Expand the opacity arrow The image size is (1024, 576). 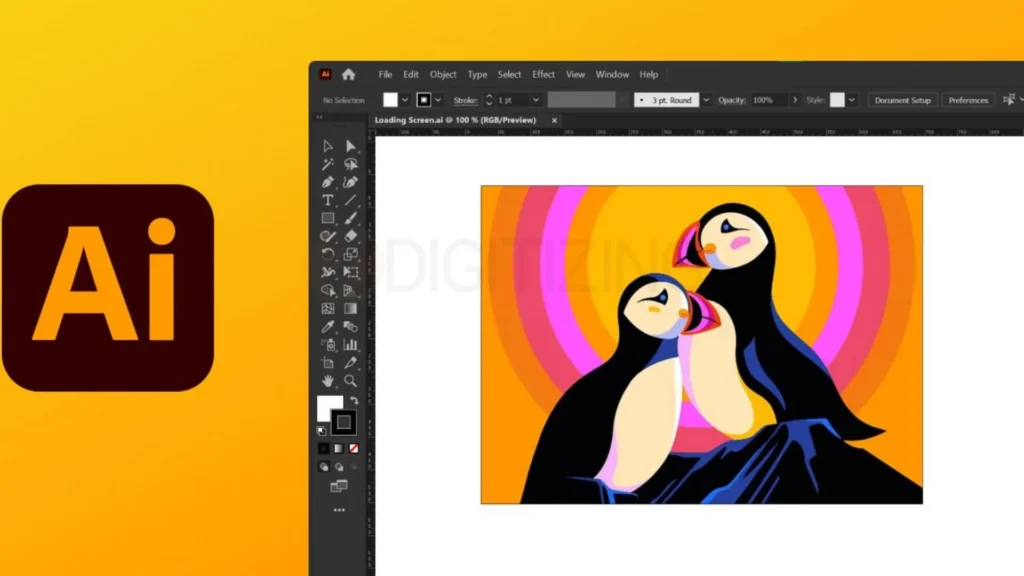[795, 100]
